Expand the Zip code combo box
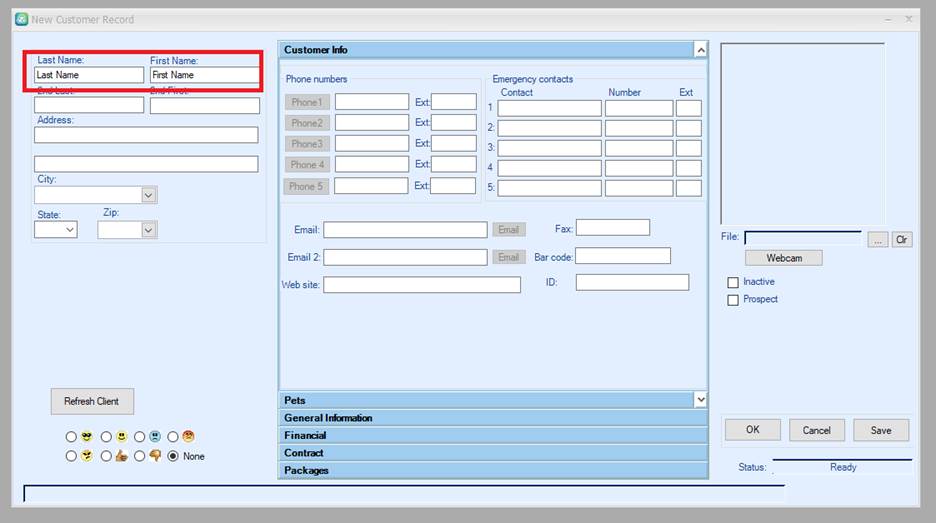Image resolution: width=936 pixels, height=523 pixels. point(149,230)
